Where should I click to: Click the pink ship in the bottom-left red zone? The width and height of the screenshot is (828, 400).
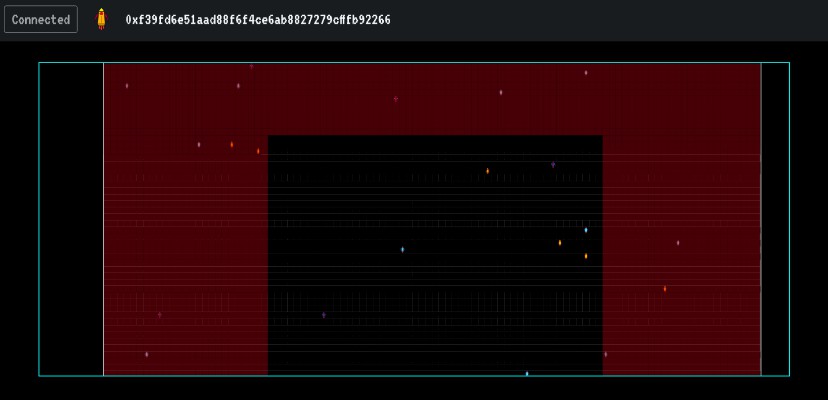[x=147, y=354]
